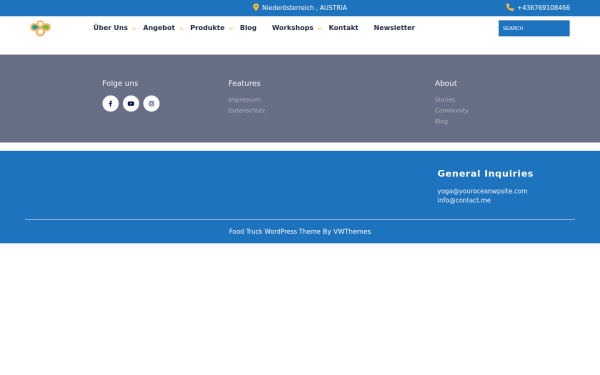600x375 pixels.
Task: Open the Datenschutz link
Action: pyautogui.click(x=247, y=111)
